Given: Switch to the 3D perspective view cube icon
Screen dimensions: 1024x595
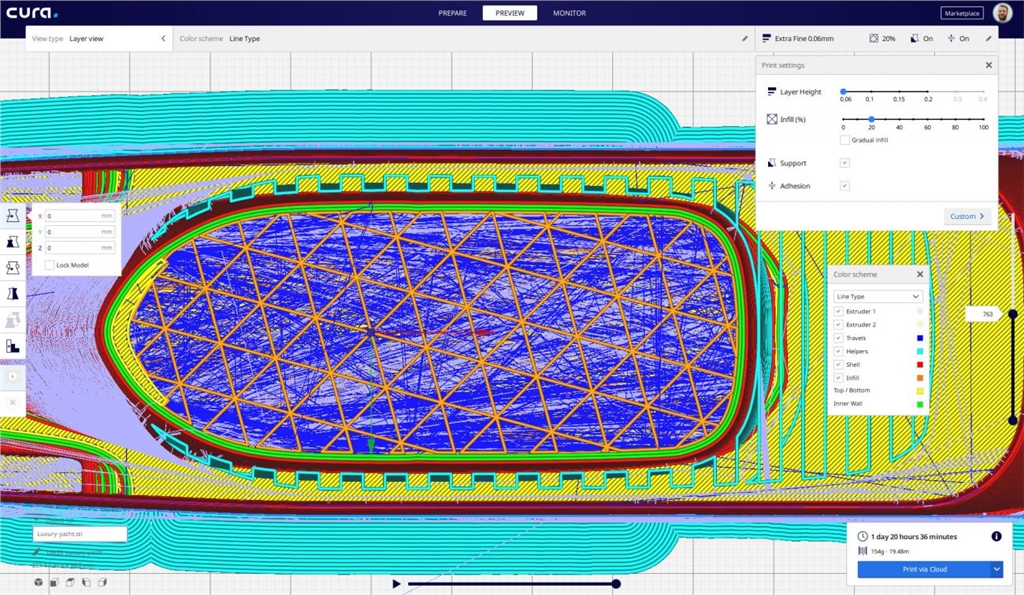Looking at the screenshot, I should pyautogui.click(x=39, y=582).
